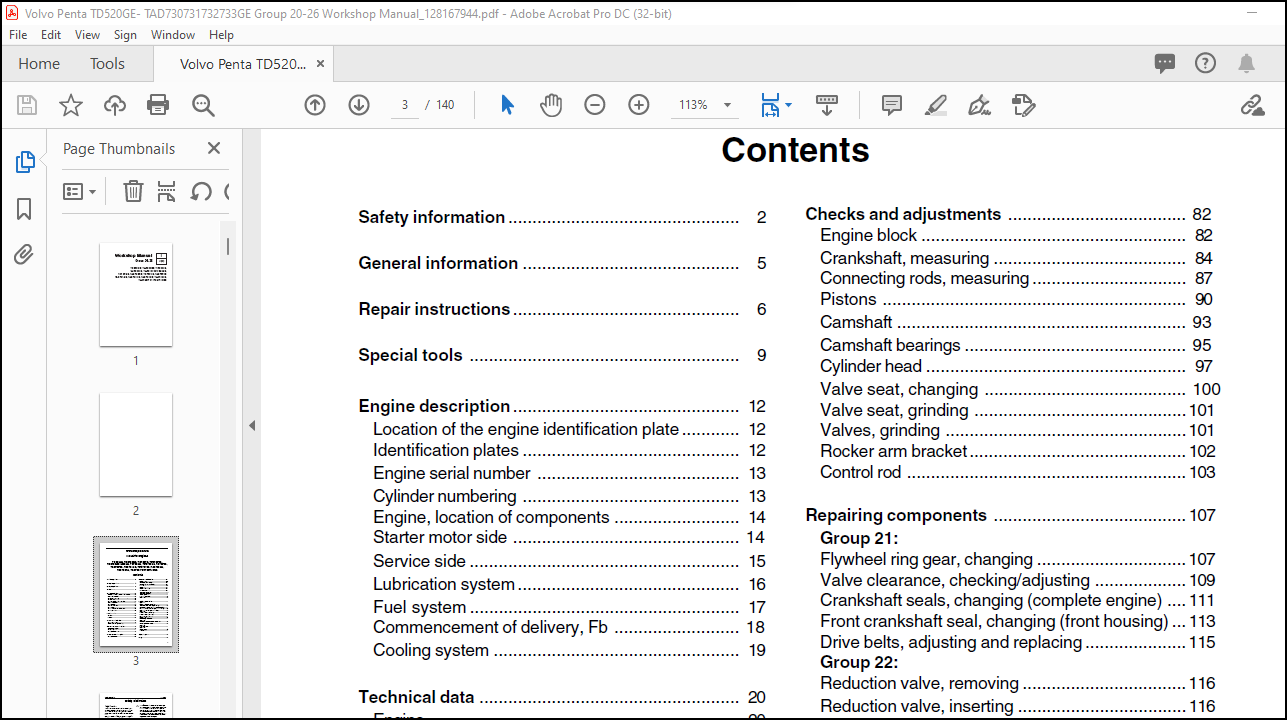Click the Repair instructions contents entry

pyautogui.click(x=562, y=309)
